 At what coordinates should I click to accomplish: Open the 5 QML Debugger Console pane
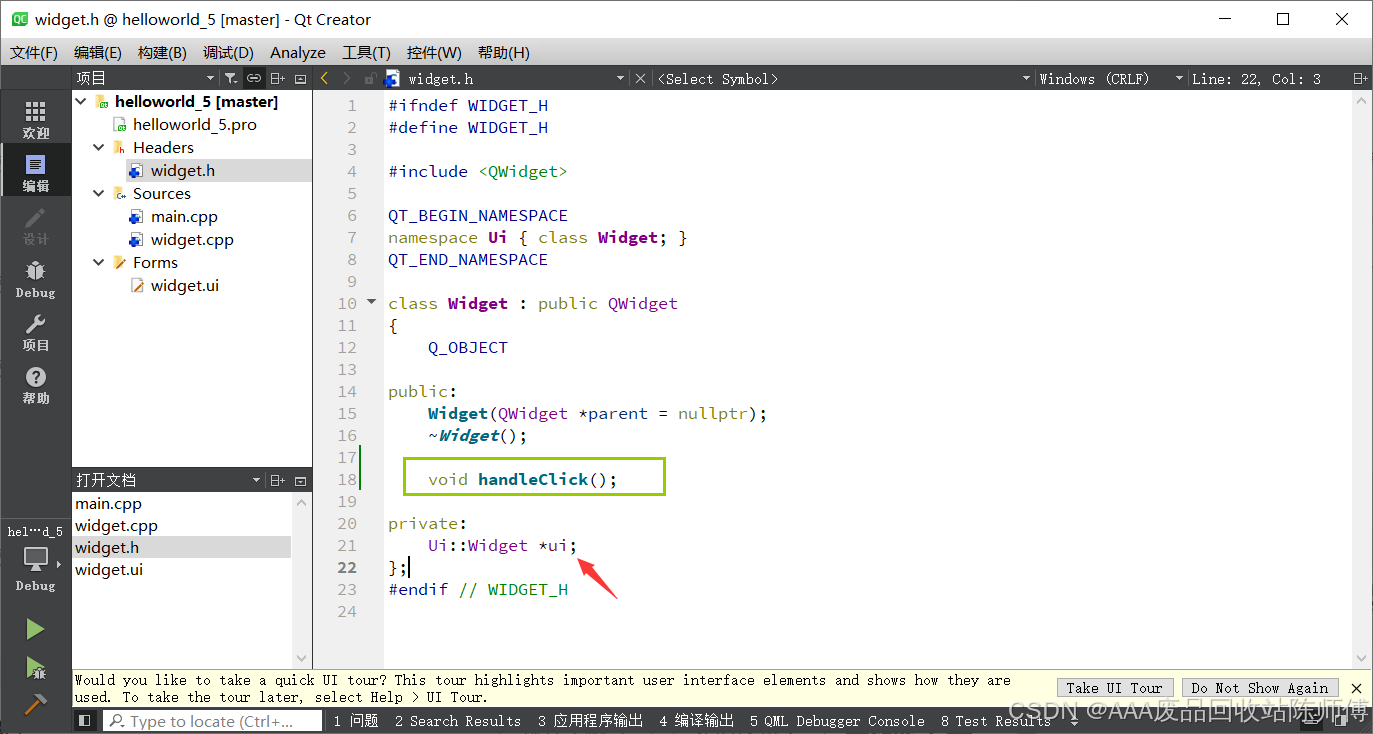837,720
